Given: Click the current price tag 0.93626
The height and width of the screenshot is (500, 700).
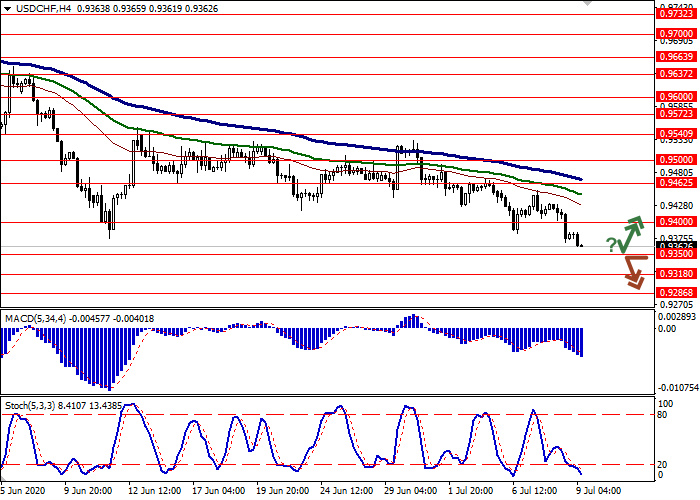Looking at the screenshot, I should tap(676, 246).
